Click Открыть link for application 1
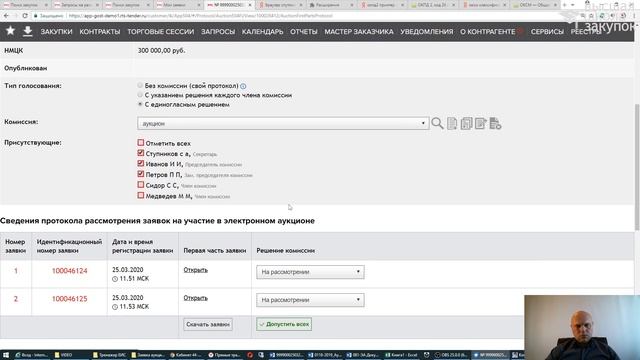Viewport: 640px width, 360px height. [196, 270]
